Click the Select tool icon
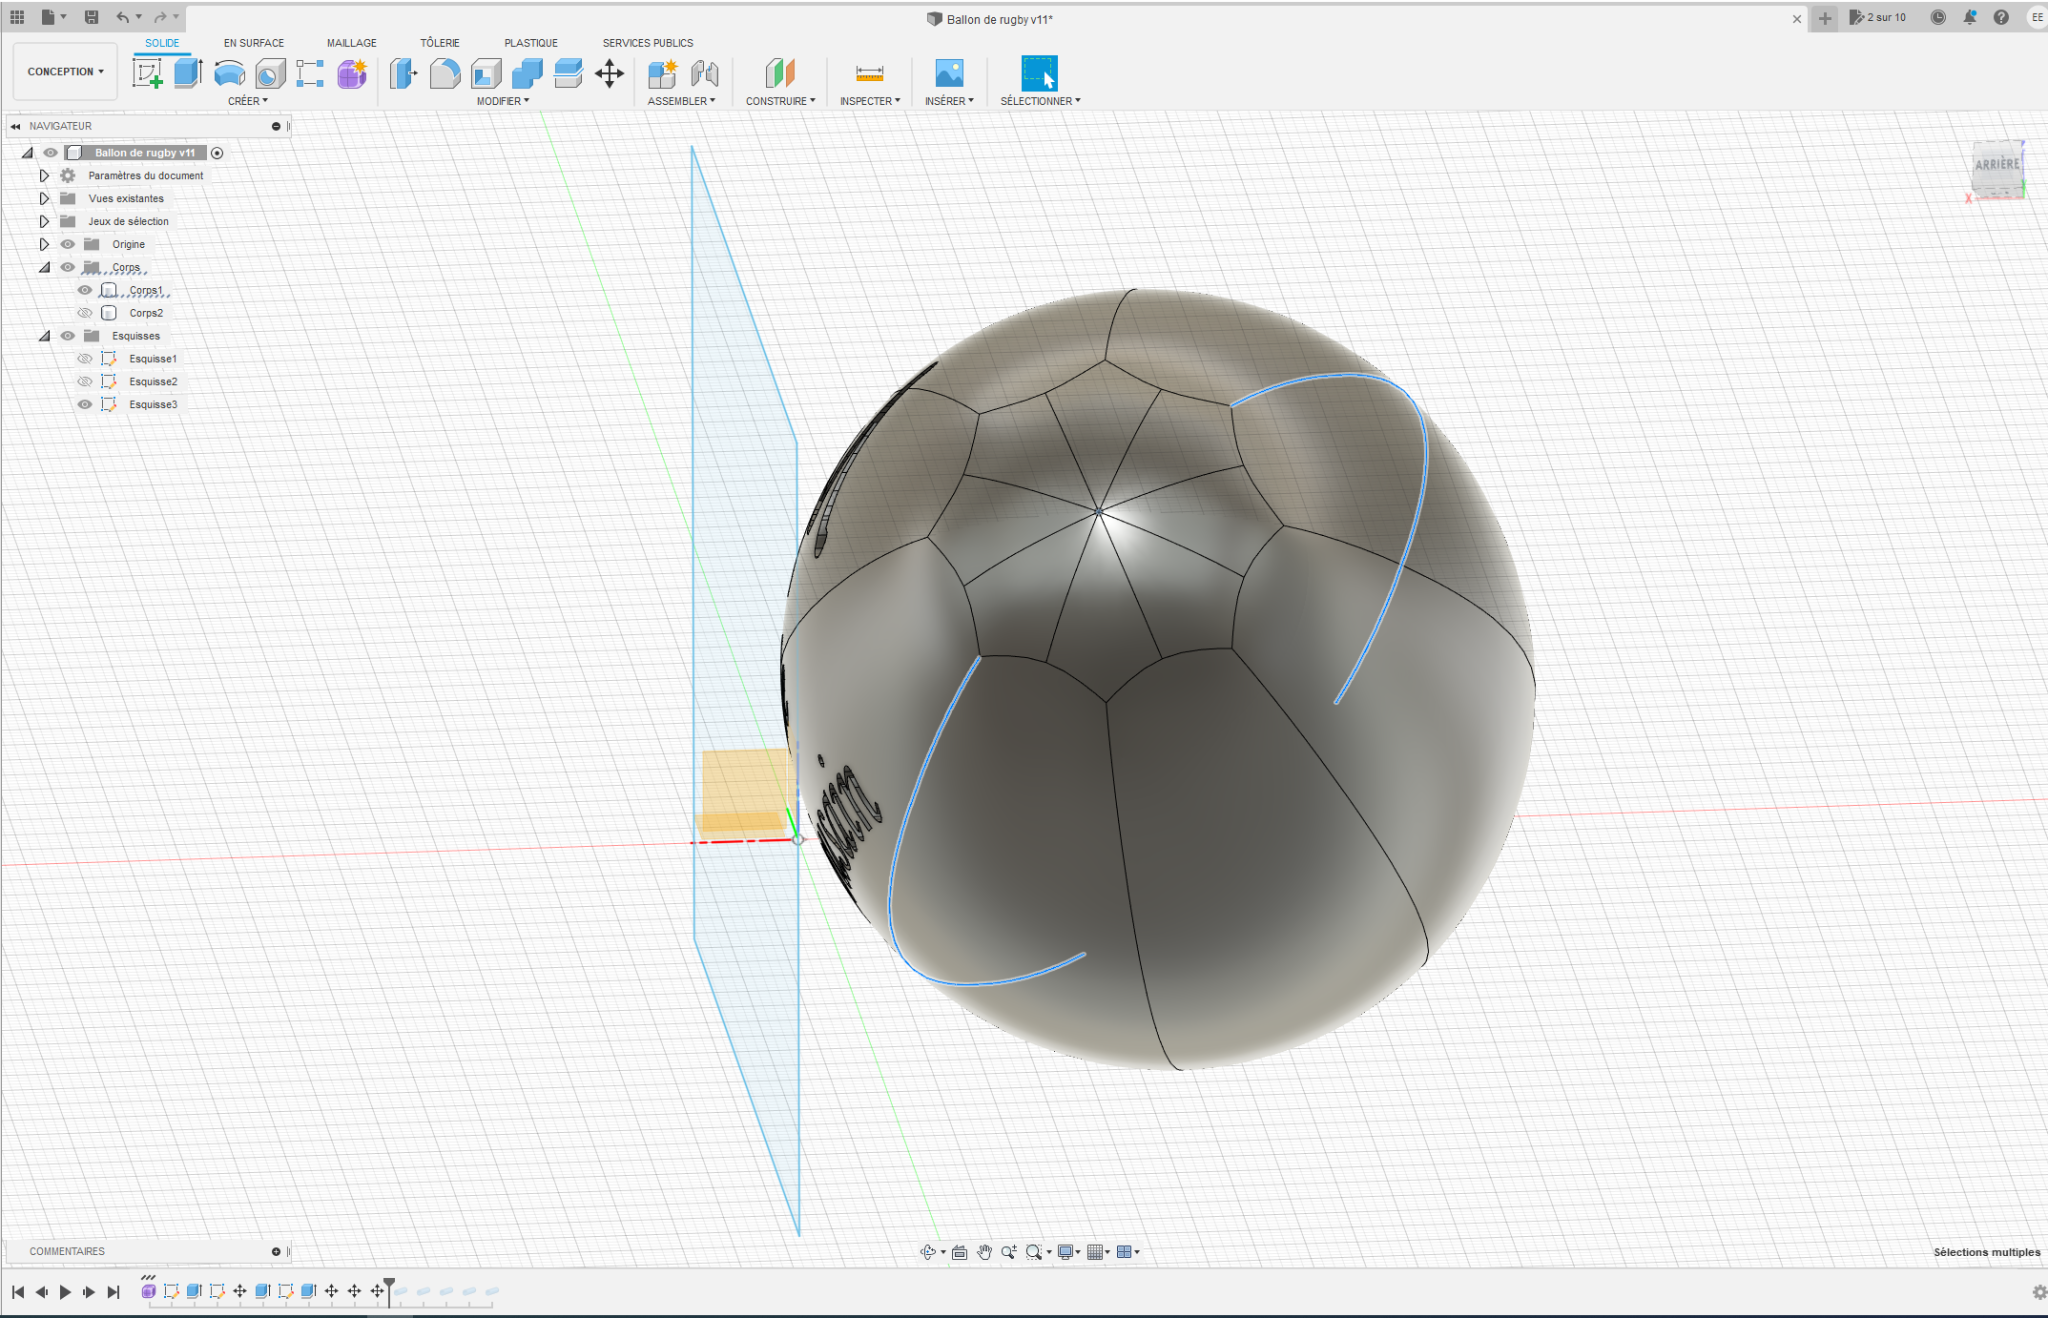This screenshot has width=2048, height=1318. point(1039,73)
